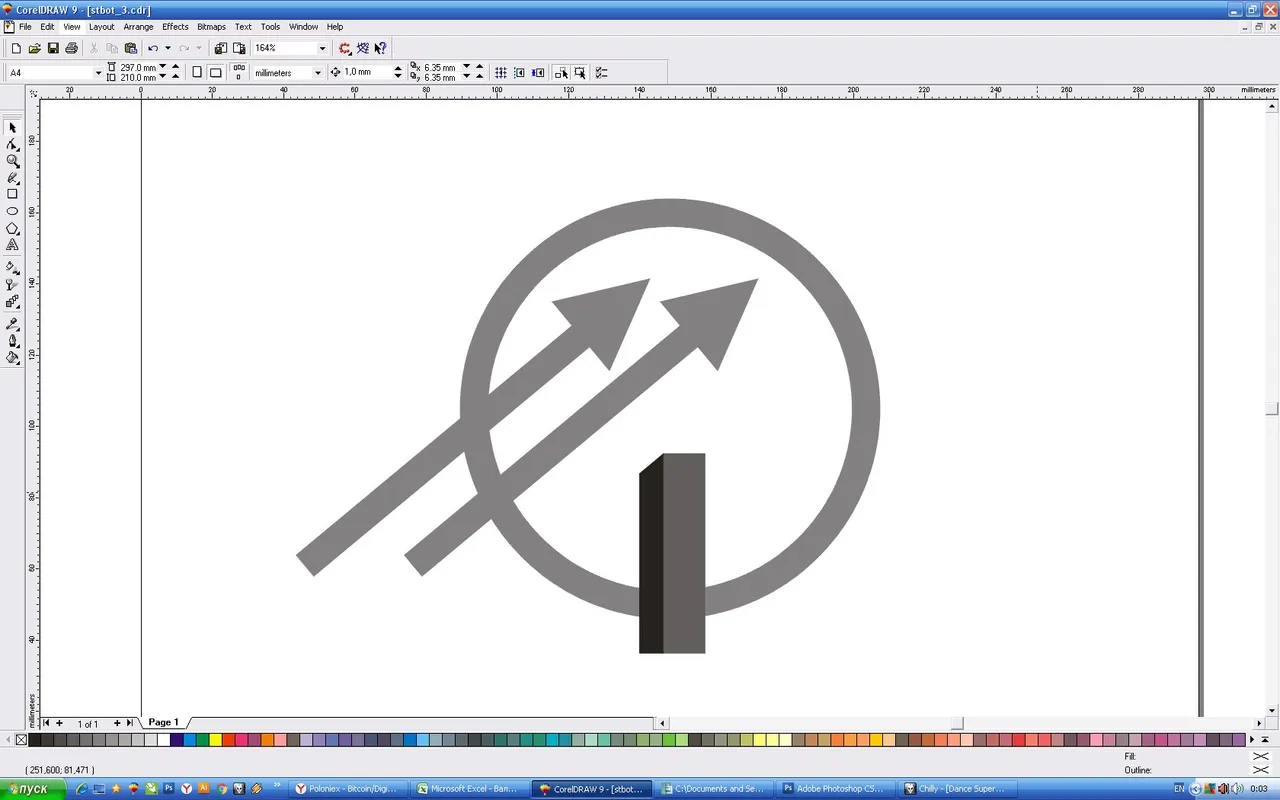Toggle set default or current page size
Image resolution: width=1280 pixels, height=800 pixels.
pos(238,72)
